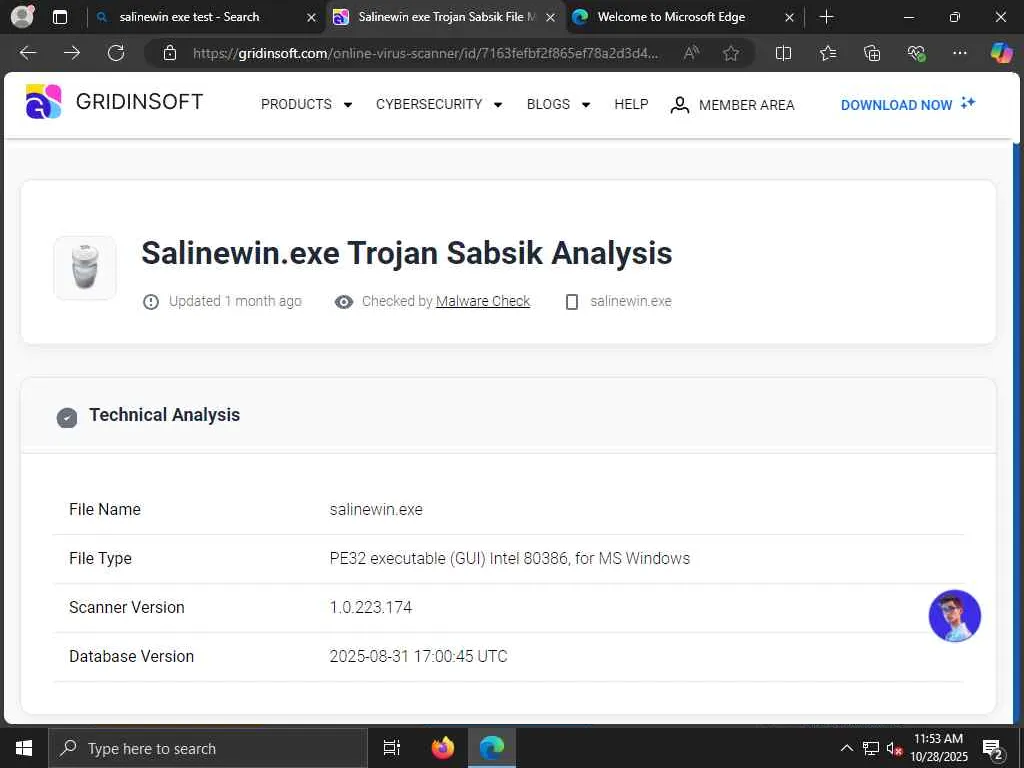Screen dimensions: 1024x768
Task: Open the notifications center icon
Action: [x=993, y=749]
